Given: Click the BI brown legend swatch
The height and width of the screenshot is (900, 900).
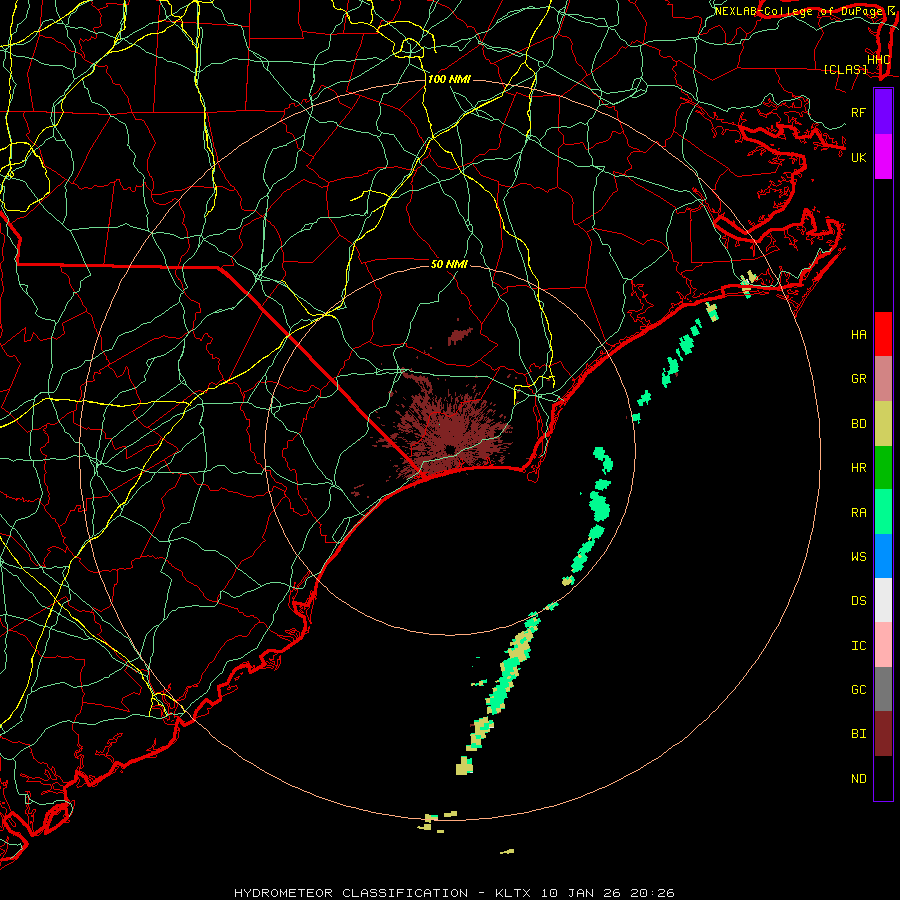Looking at the screenshot, I should point(883,734).
